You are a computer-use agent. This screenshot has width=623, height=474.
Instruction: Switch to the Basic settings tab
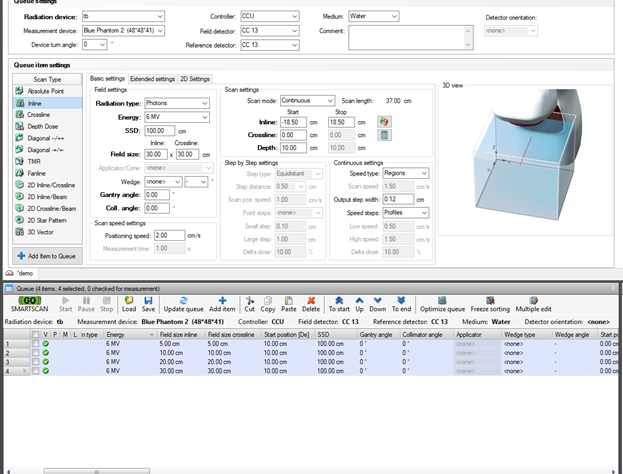tap(107, 79)
